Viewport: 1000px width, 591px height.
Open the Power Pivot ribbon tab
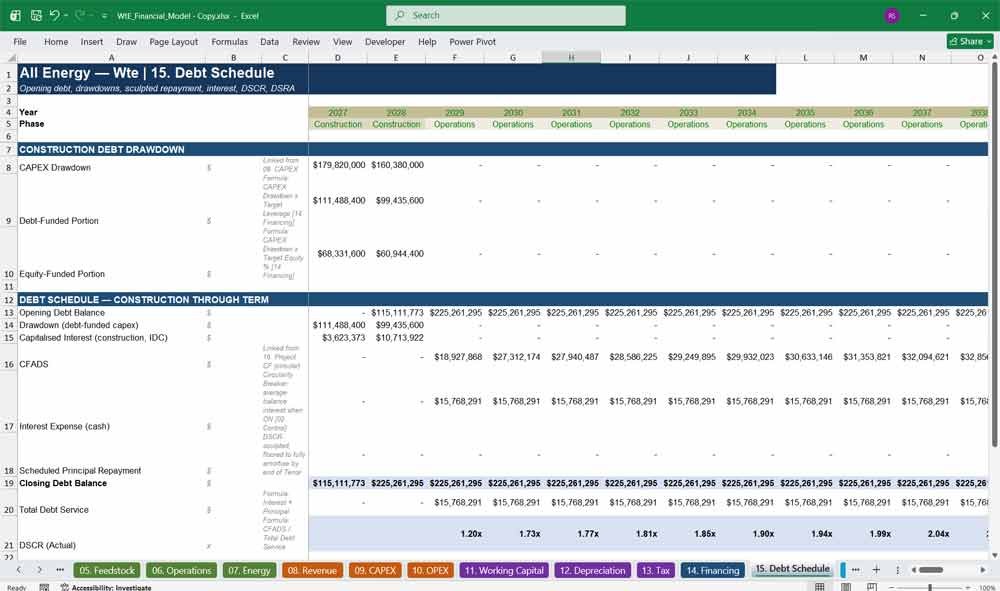click(x=472, y=41)
